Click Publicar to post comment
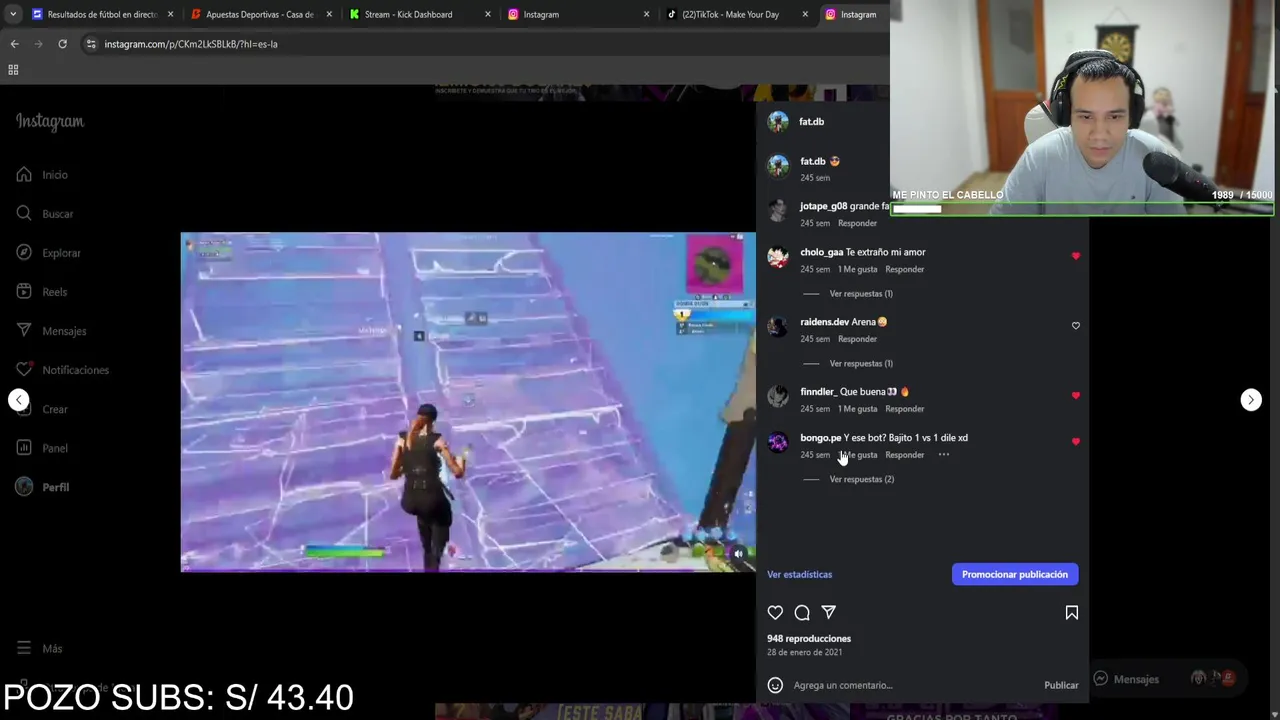The width and height of the screenshot is (1280, 720). 1061,685
